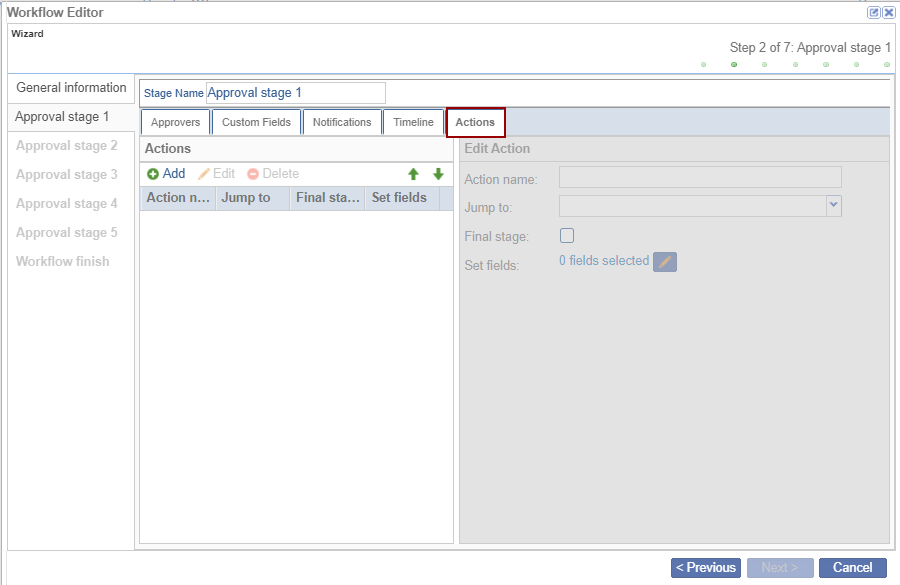Select General information in the sidebar
The width and height of the screenshot is (900, 585).
pos(71,88)
